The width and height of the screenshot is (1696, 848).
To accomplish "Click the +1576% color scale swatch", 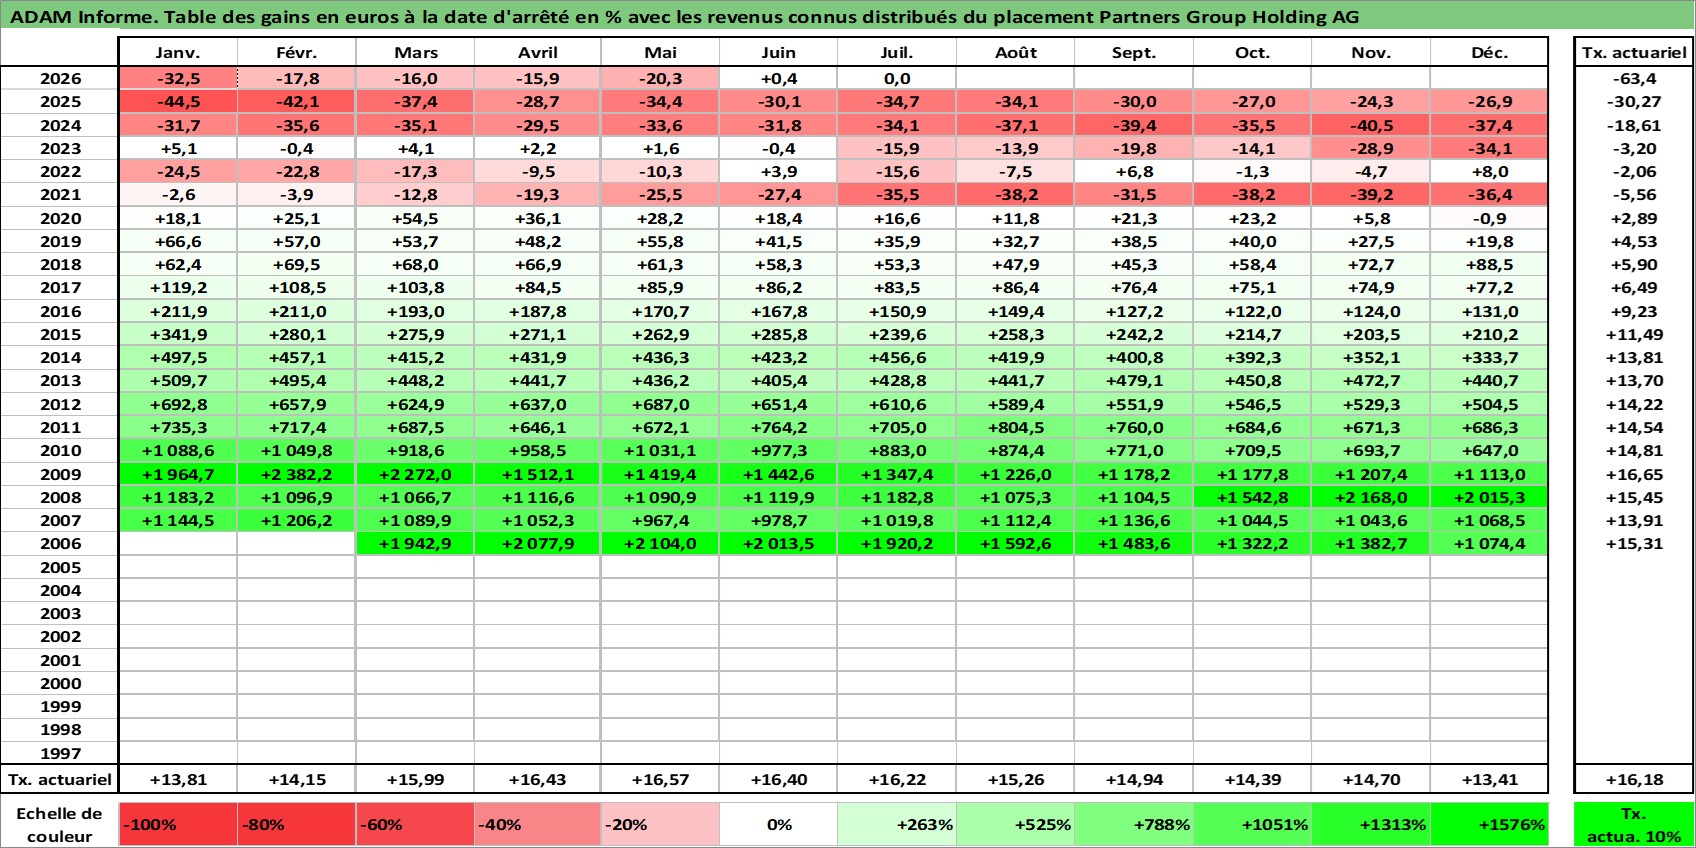I will coord(1489,825).
